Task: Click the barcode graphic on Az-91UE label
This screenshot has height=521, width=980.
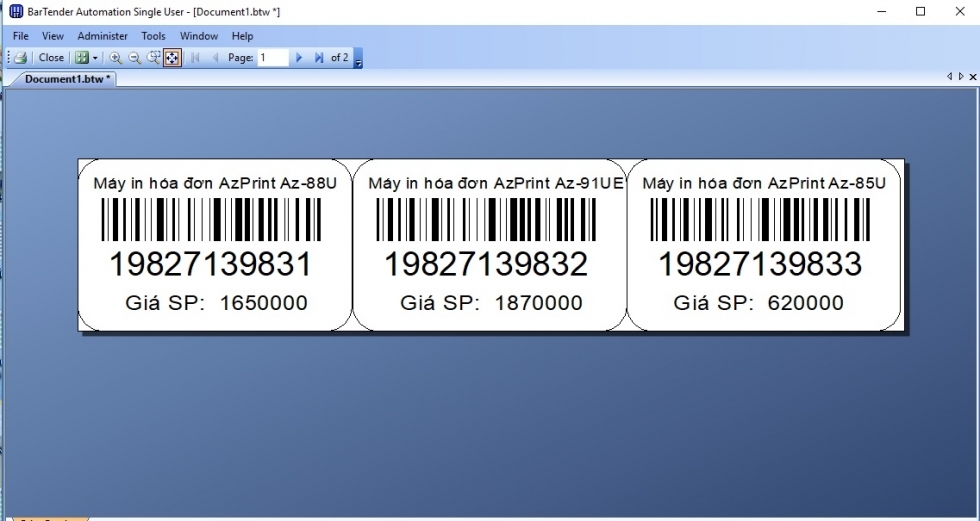Action: (486, 219)
